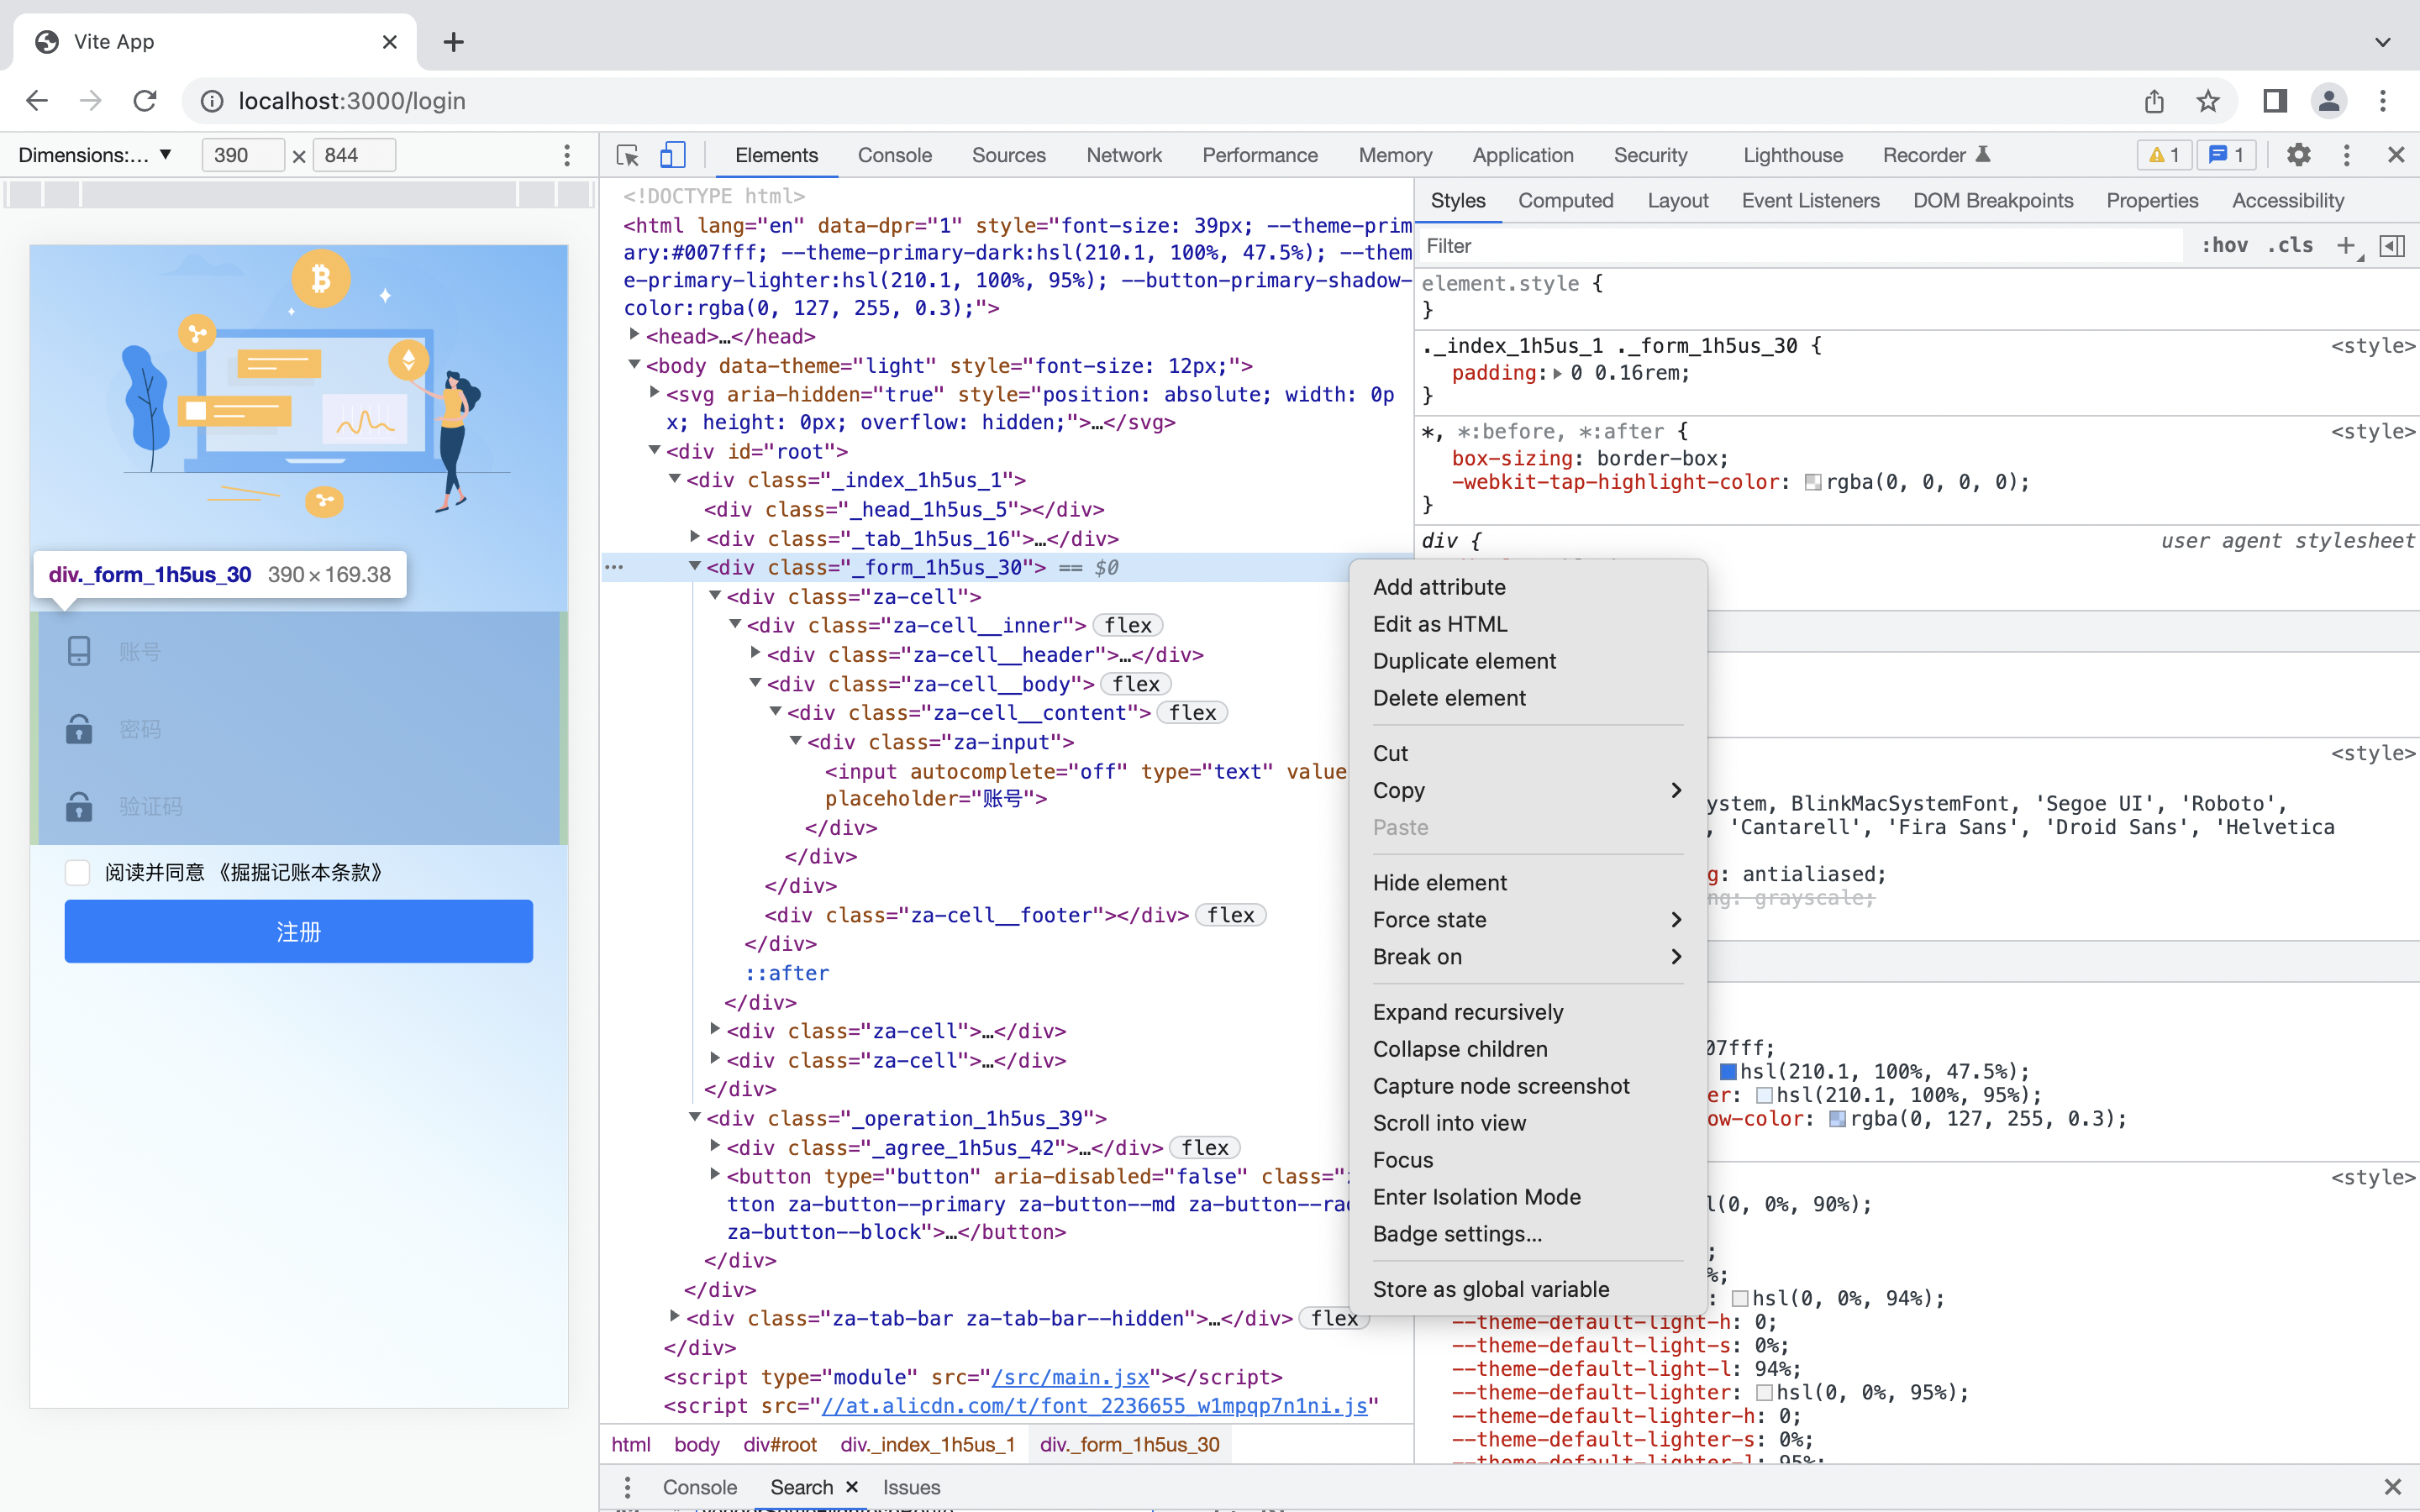Expand _operation_1h5us_39 div element
The image size is (2420, 1512).
(x=695, y=1116)
